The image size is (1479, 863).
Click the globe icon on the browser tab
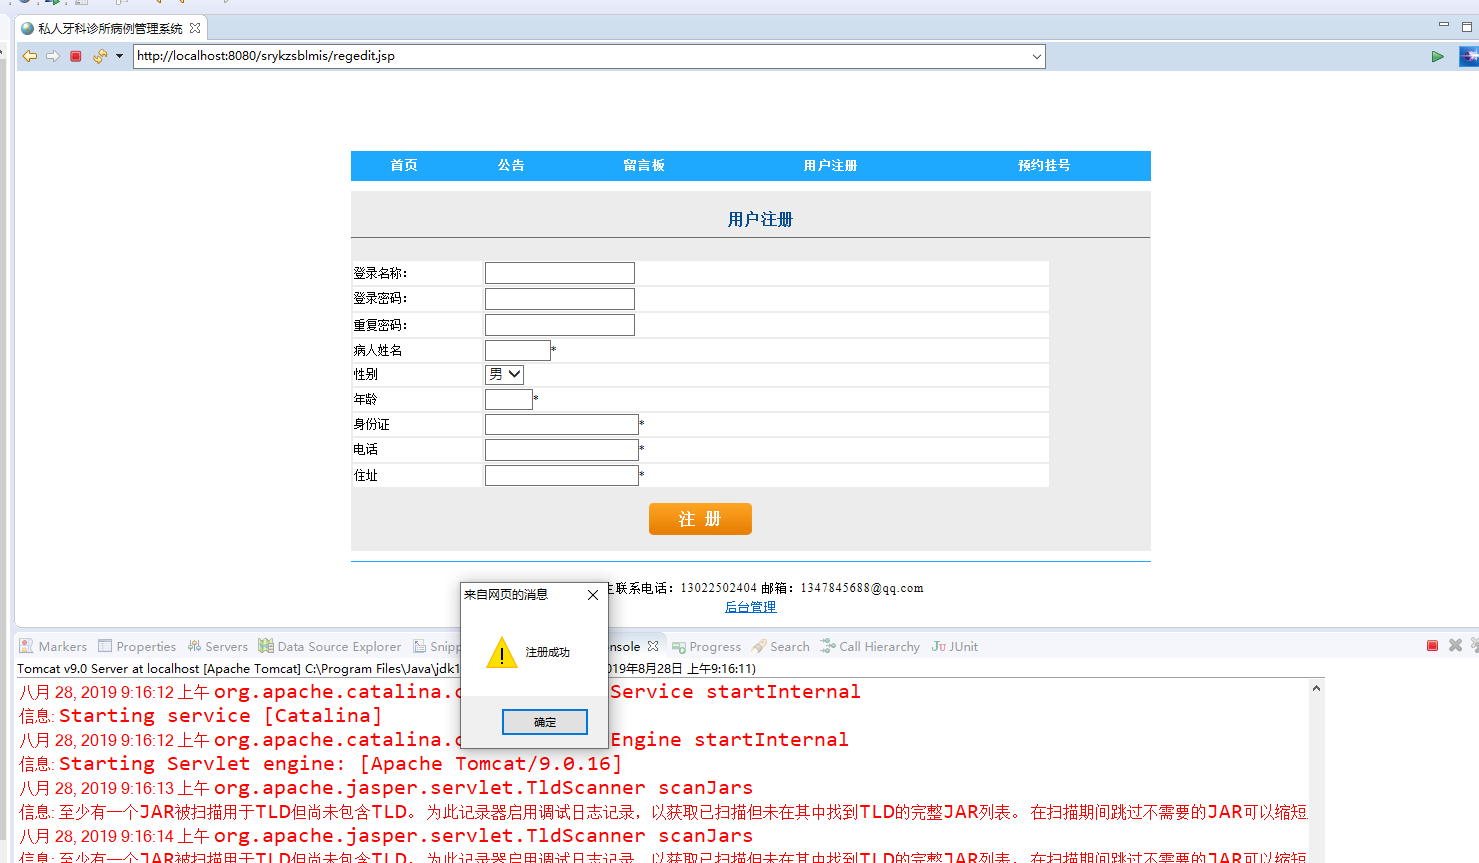point(27,29)
